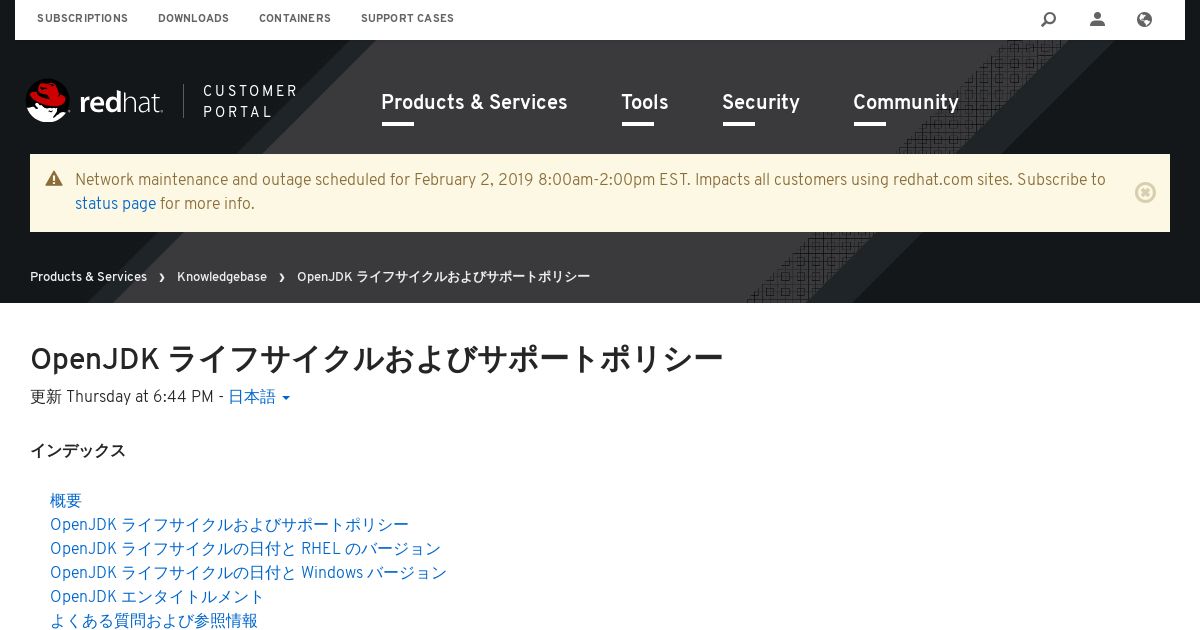Go to Products & Services breadcrumb
The image size is (1200, 630).
[88, 277]
